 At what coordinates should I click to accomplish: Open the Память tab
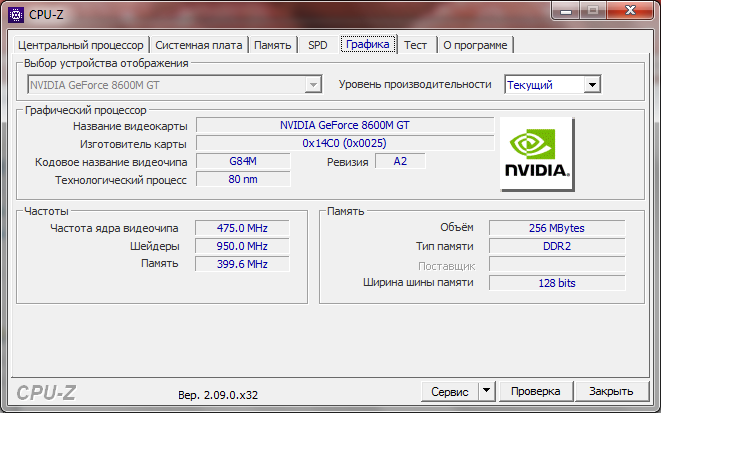[x=272, y=45]
